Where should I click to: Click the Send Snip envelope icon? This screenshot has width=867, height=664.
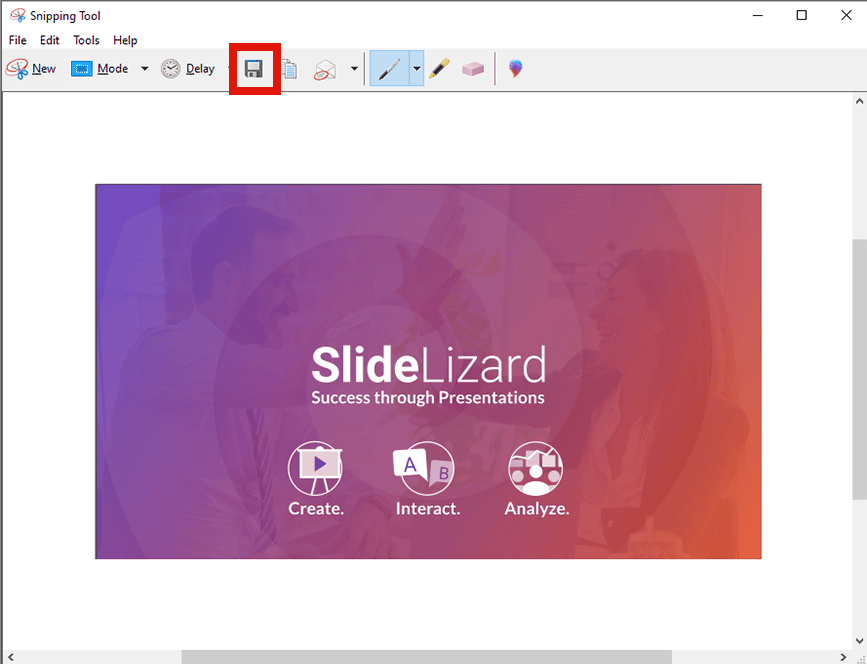click(325, 69)
